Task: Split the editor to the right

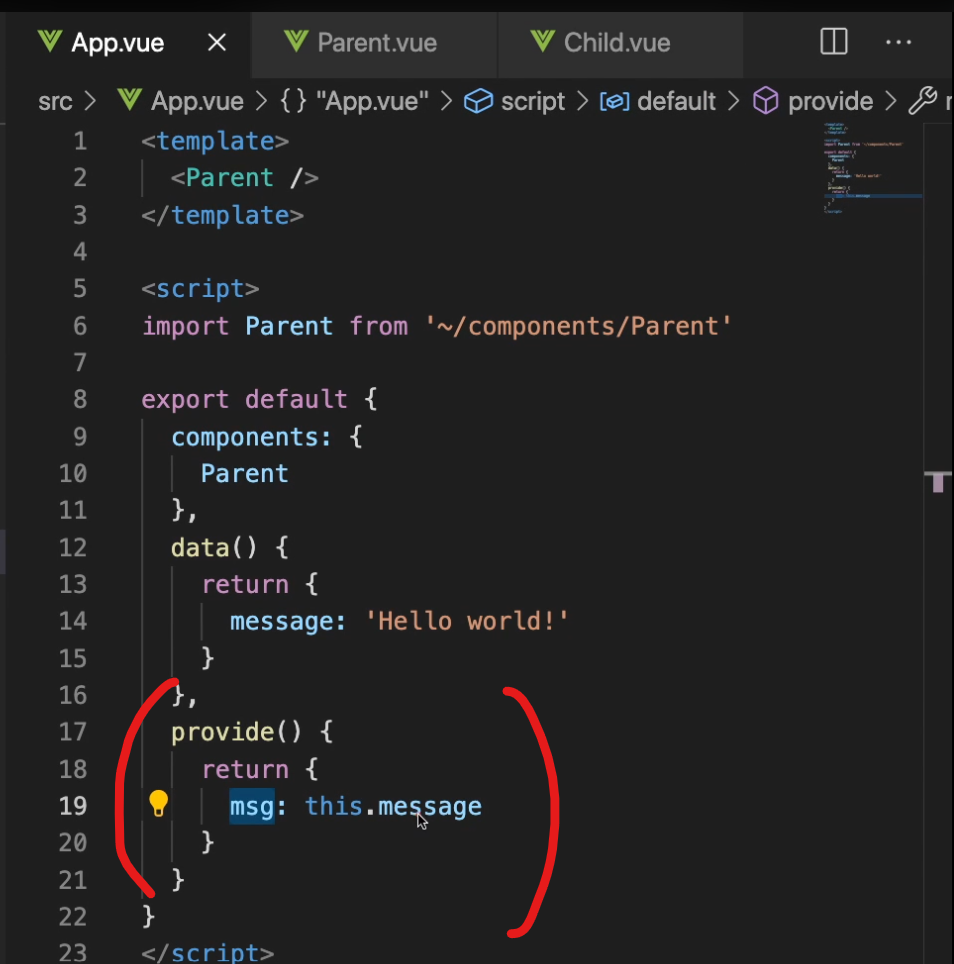Action: coord(834,42)
